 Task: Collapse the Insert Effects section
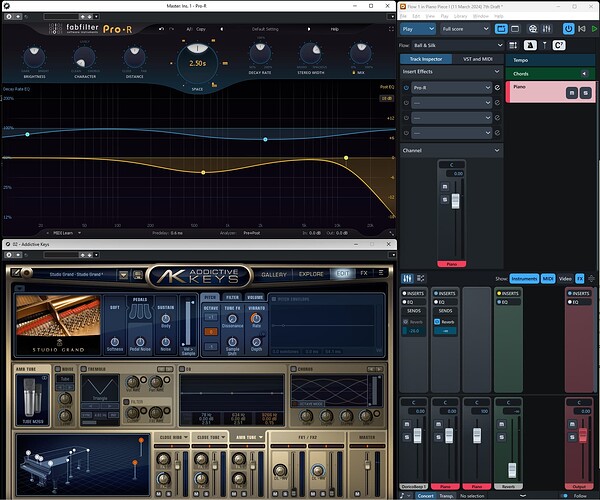click(x=497, y=72)
